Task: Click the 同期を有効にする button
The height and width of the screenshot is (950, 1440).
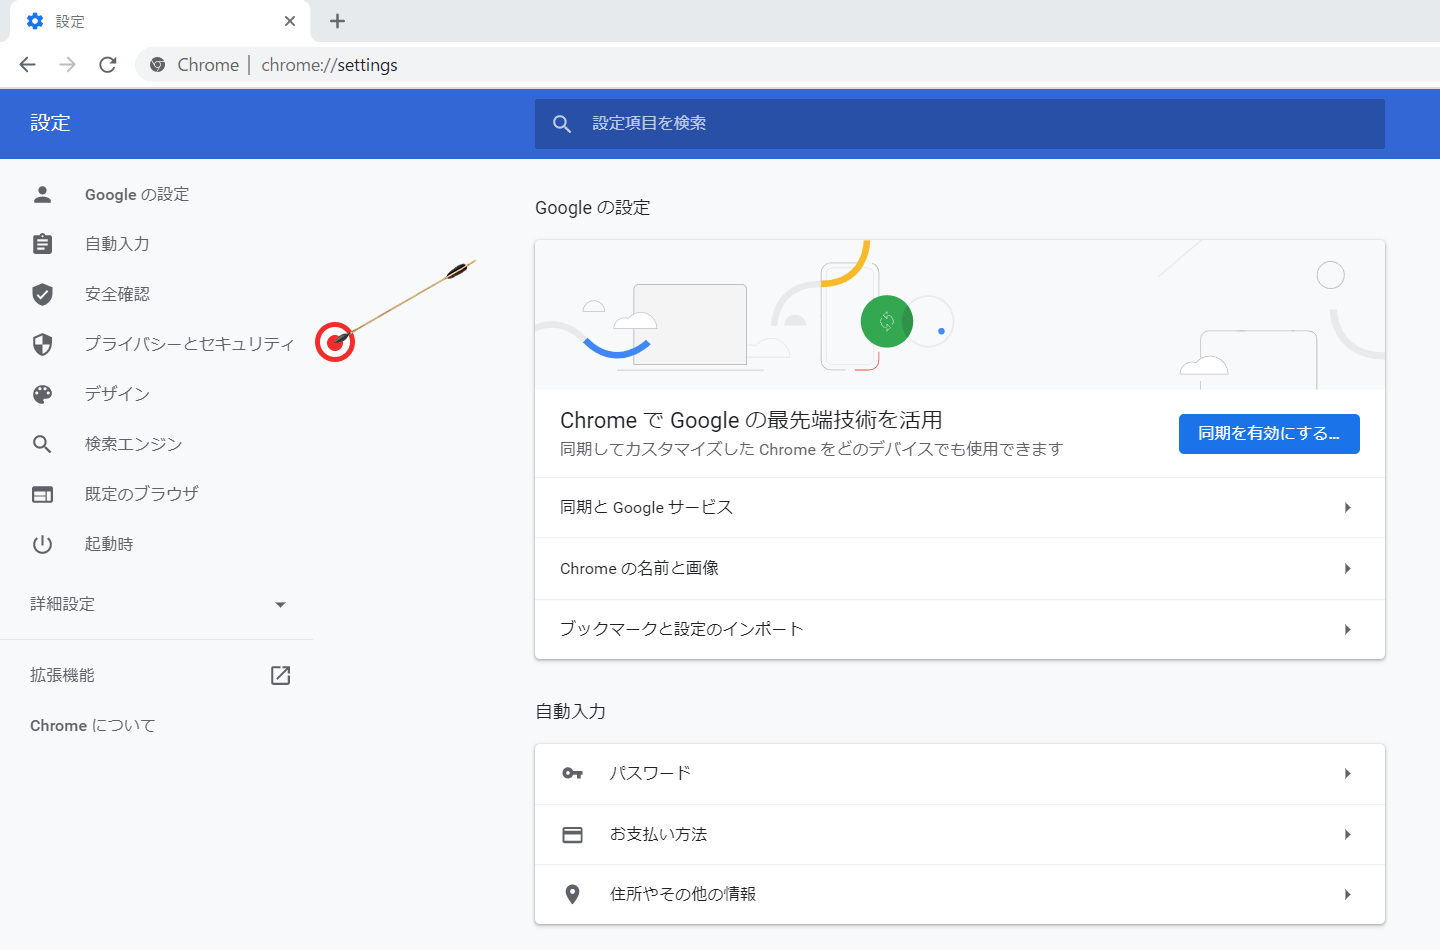Action: coord(1268,434)
